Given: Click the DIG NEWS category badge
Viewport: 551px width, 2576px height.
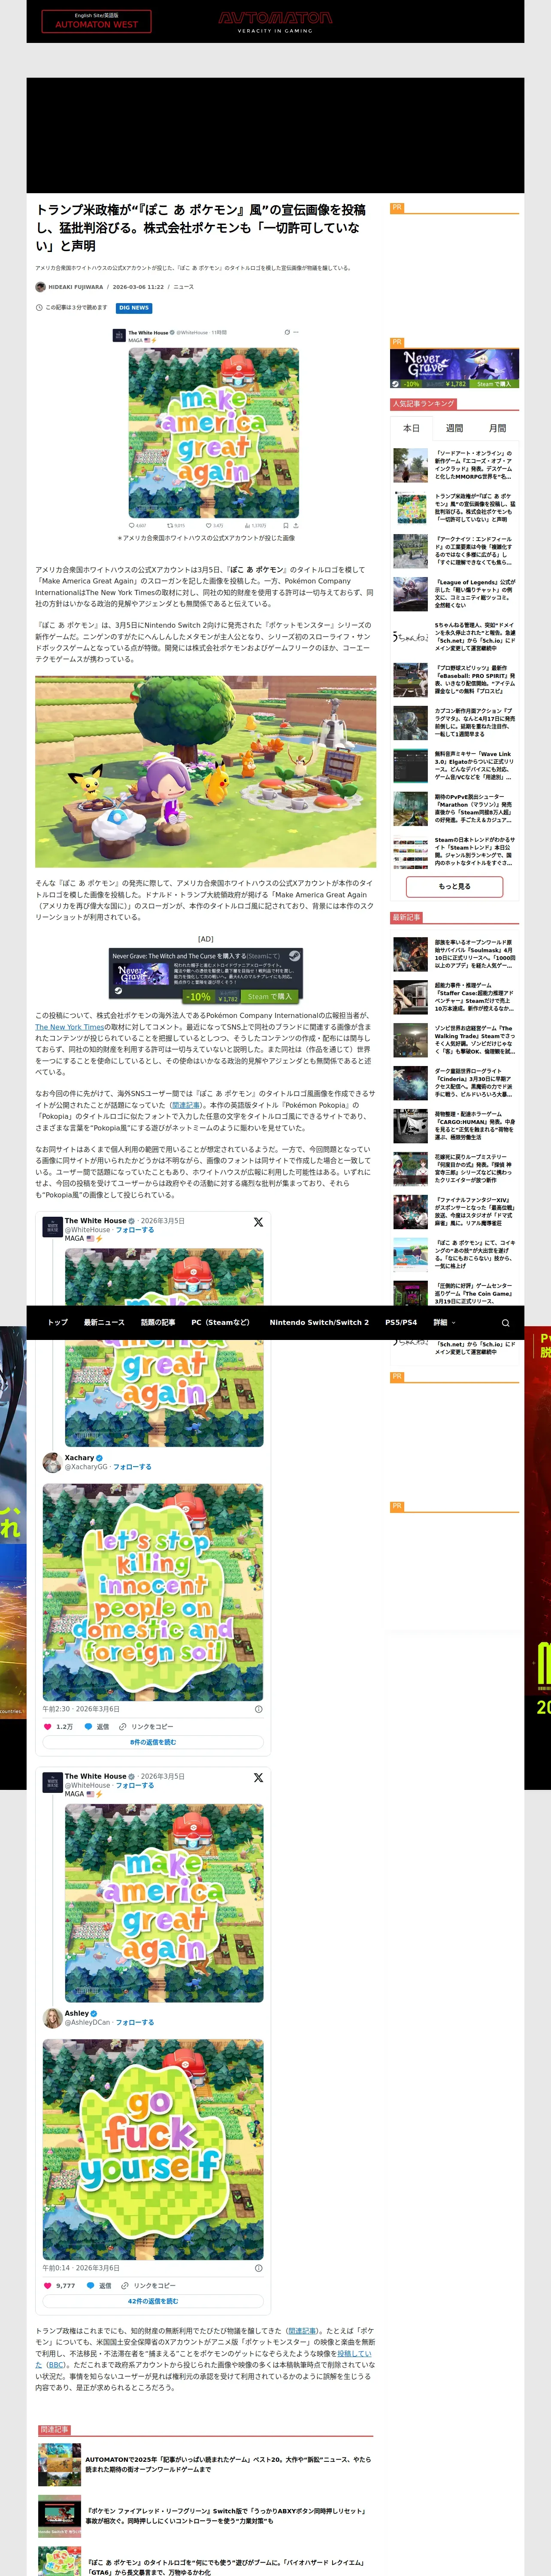Looking at the screenshot, I should (x=134, y=308).
